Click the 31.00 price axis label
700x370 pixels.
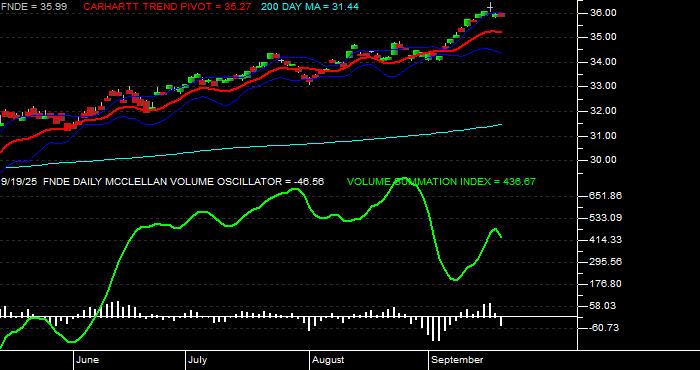pyautogui.click(x=604, y=135)
